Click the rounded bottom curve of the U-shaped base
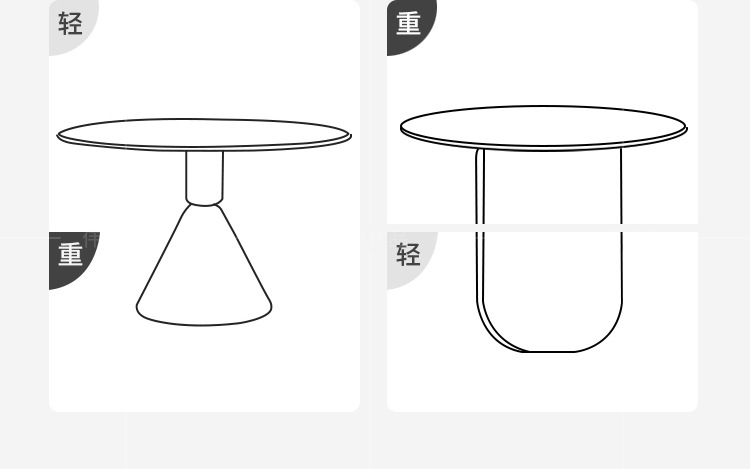Image resolution: width=750 pixels, height=469 pixels. pyautogui.click(x=550, y=337)
